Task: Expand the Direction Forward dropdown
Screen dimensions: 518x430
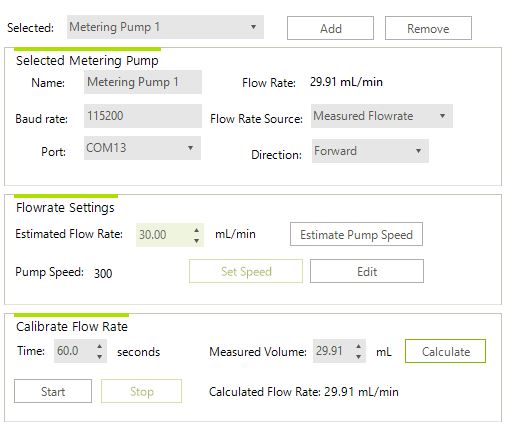Action: [x=370, y=151]
